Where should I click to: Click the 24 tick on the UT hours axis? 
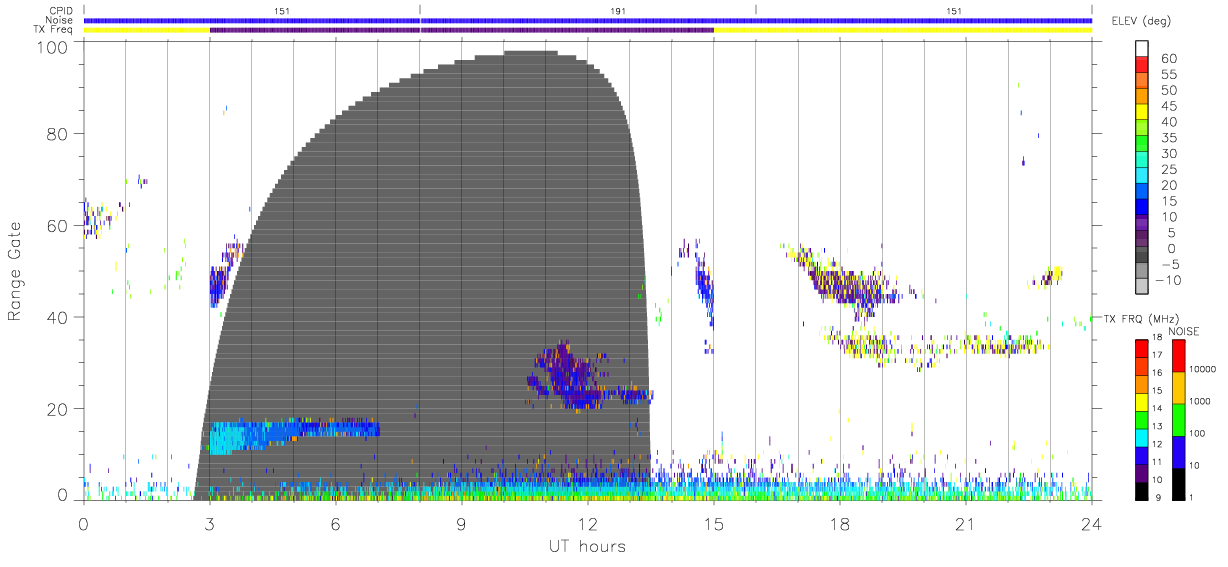click(1092, 525)
